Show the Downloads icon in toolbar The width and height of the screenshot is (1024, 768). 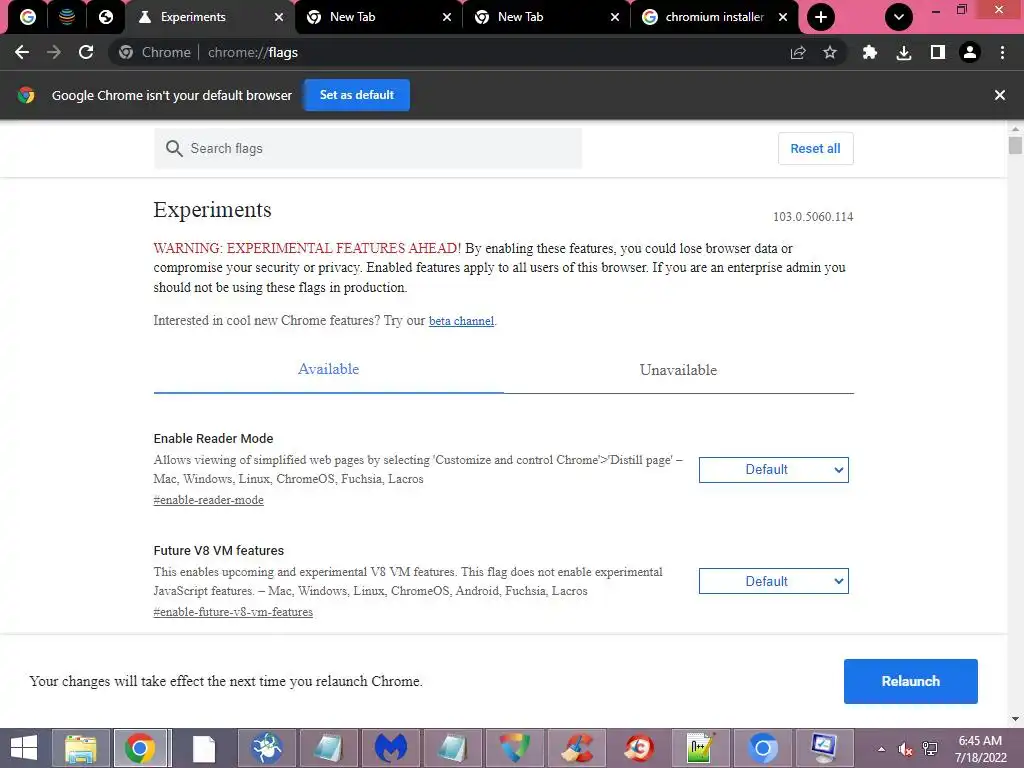[x=904, y=52]
